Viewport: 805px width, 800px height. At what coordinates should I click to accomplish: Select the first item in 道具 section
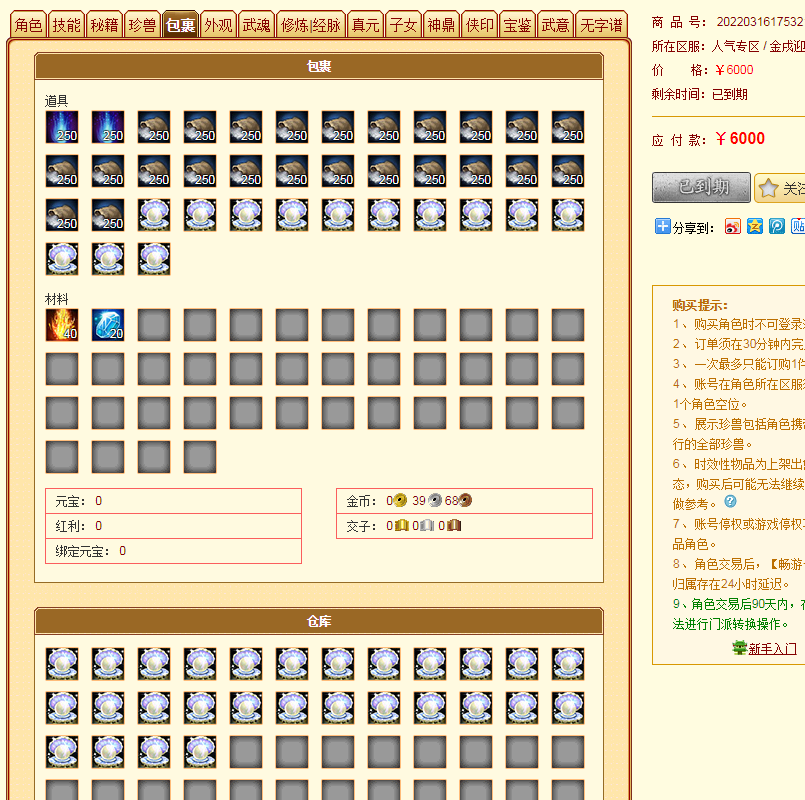click(62, 127)
